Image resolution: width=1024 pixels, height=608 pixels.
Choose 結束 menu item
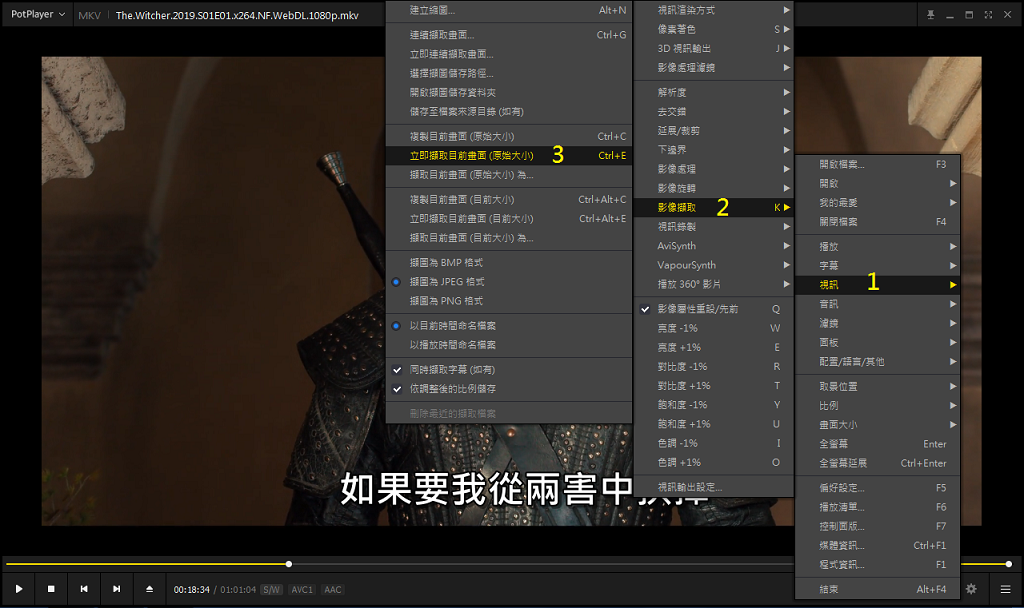point(878,589)
